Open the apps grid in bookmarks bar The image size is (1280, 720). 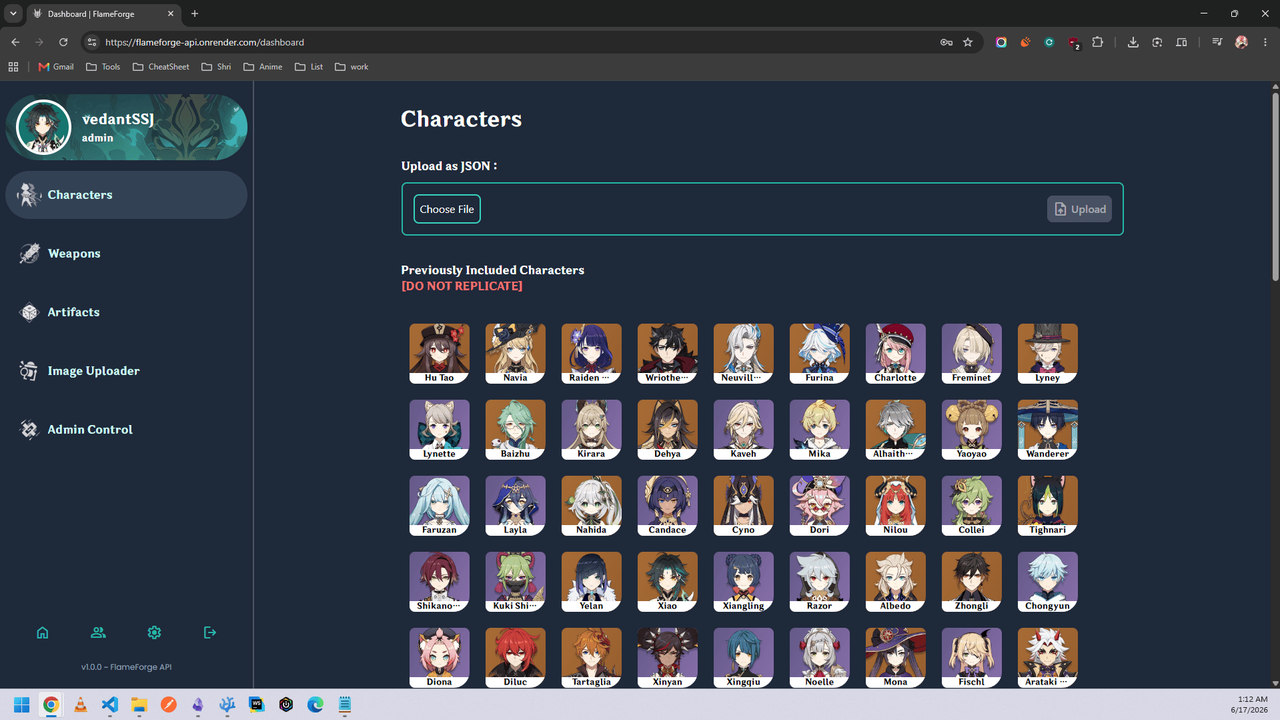point(13,67)
